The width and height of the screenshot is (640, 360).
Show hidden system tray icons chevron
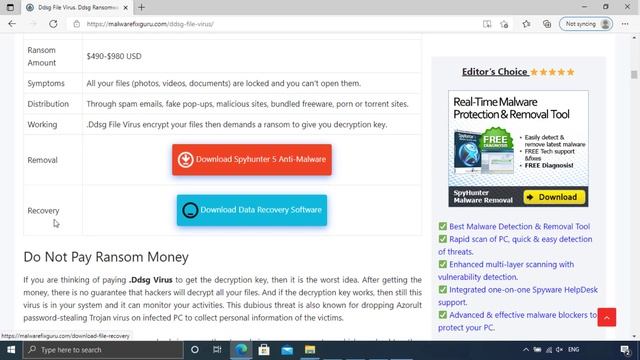(x=526, y=350)
